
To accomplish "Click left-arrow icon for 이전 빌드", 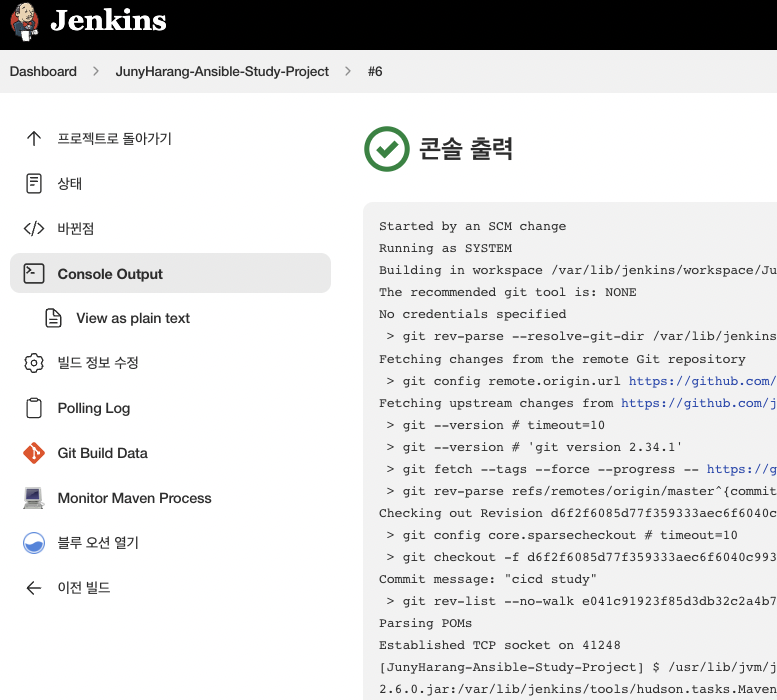I will point(34,588).
